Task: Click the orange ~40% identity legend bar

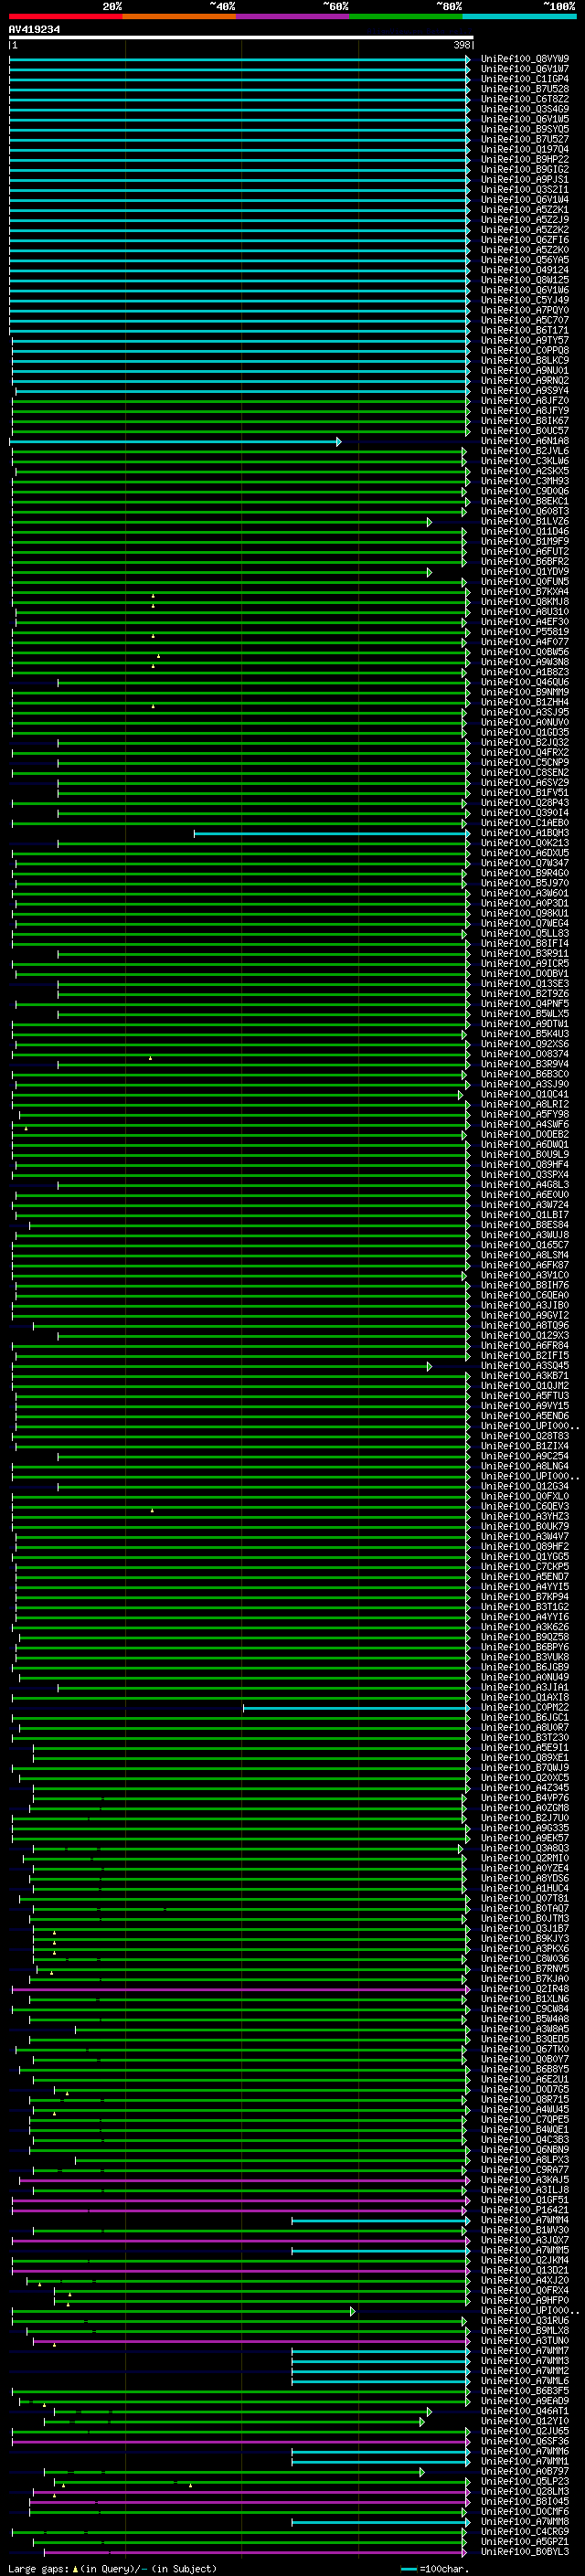Action: (x=179, y=17)
